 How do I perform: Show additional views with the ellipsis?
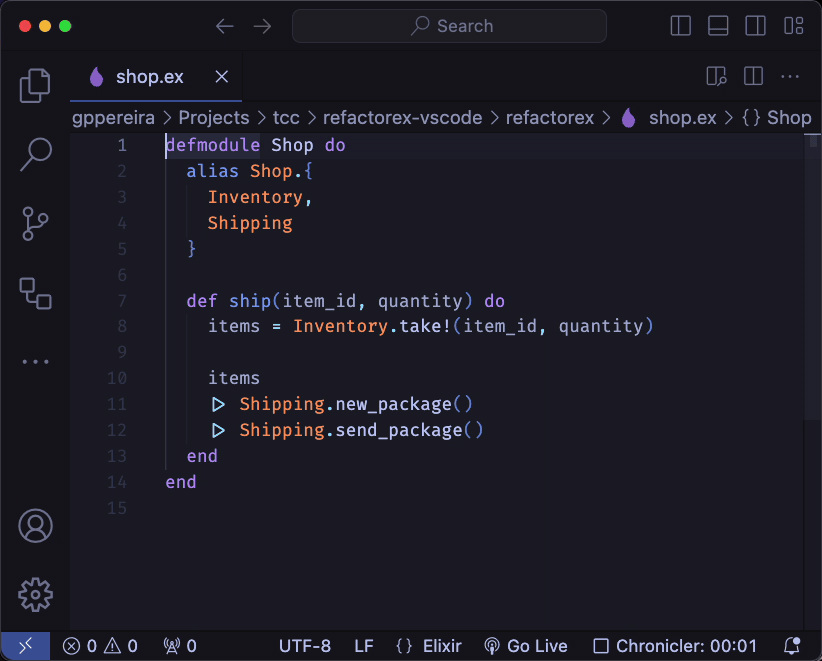click(35, 362)
